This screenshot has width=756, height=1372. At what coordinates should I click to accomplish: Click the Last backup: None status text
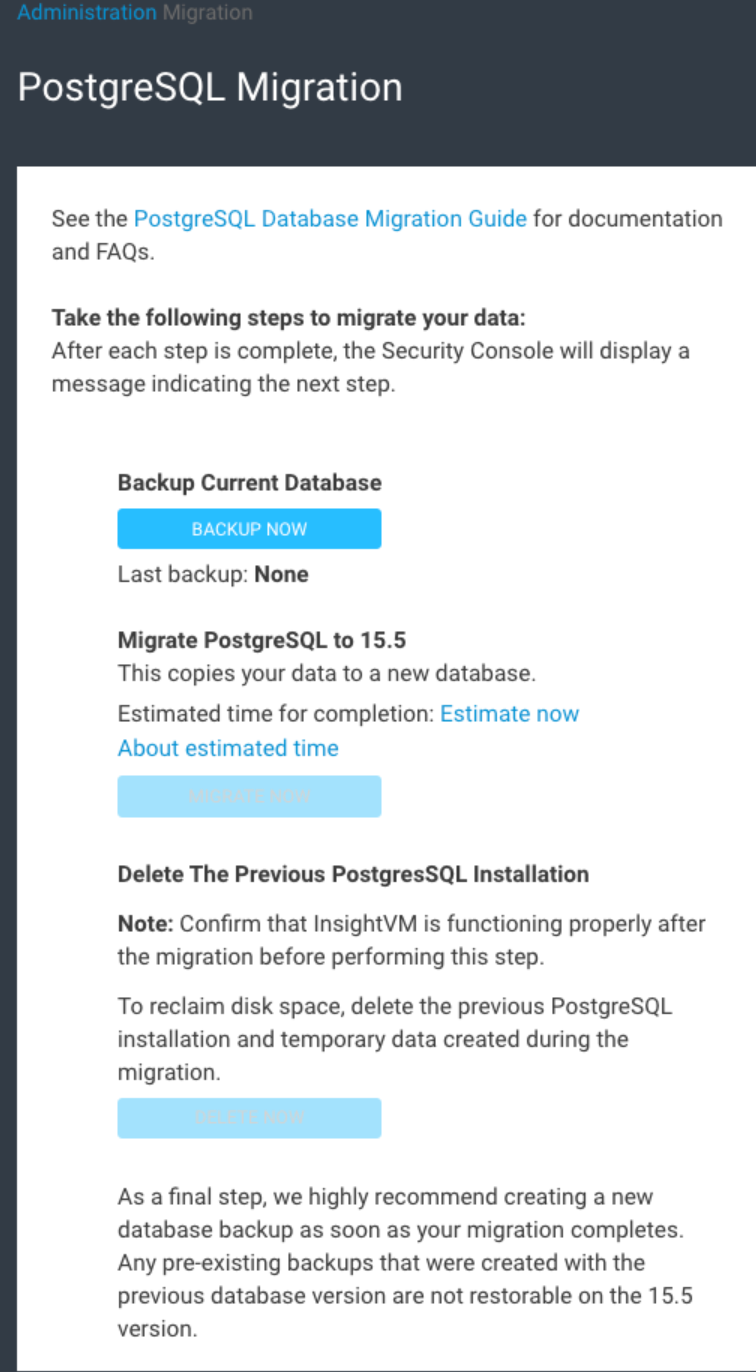point(213,575)
